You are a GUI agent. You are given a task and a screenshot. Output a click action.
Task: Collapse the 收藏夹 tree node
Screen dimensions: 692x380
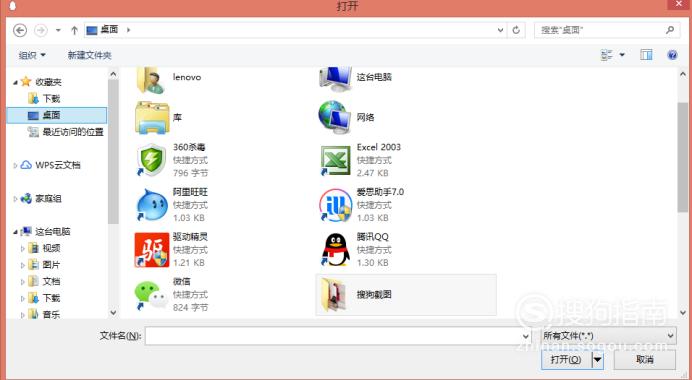pyautogui.click(x=15, y=82)
